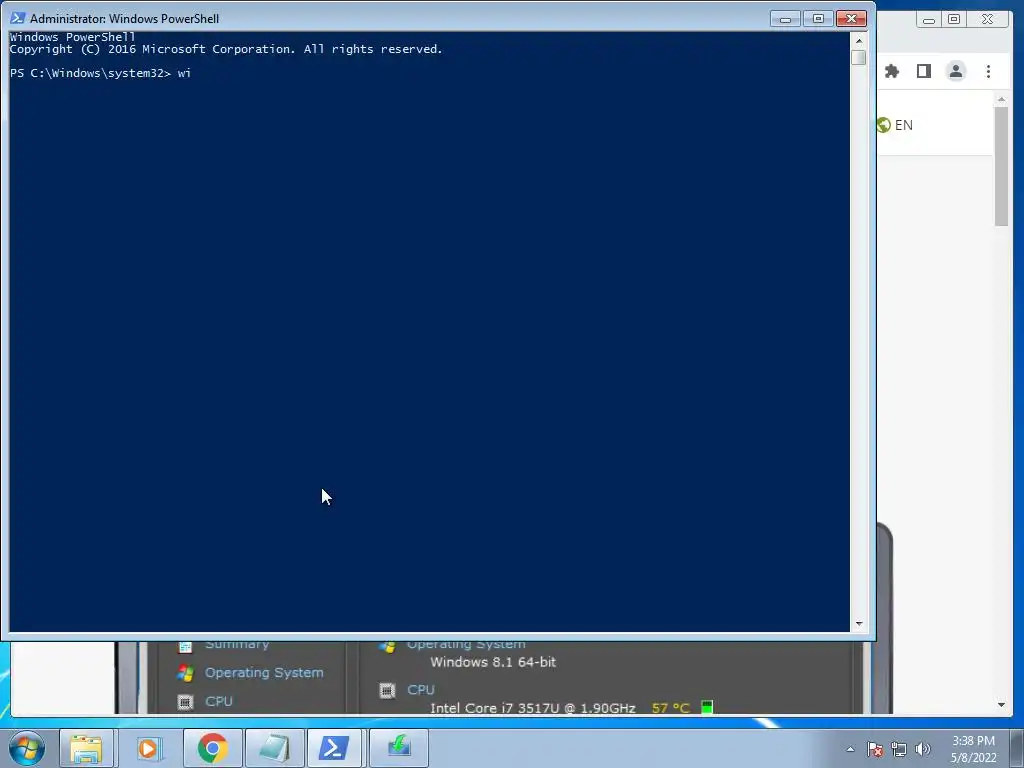Image resolution: width=1024 pixels, height=768 pixels.
Task: Click Chrome page scrollbar thumb
Action: [1001, 167]
